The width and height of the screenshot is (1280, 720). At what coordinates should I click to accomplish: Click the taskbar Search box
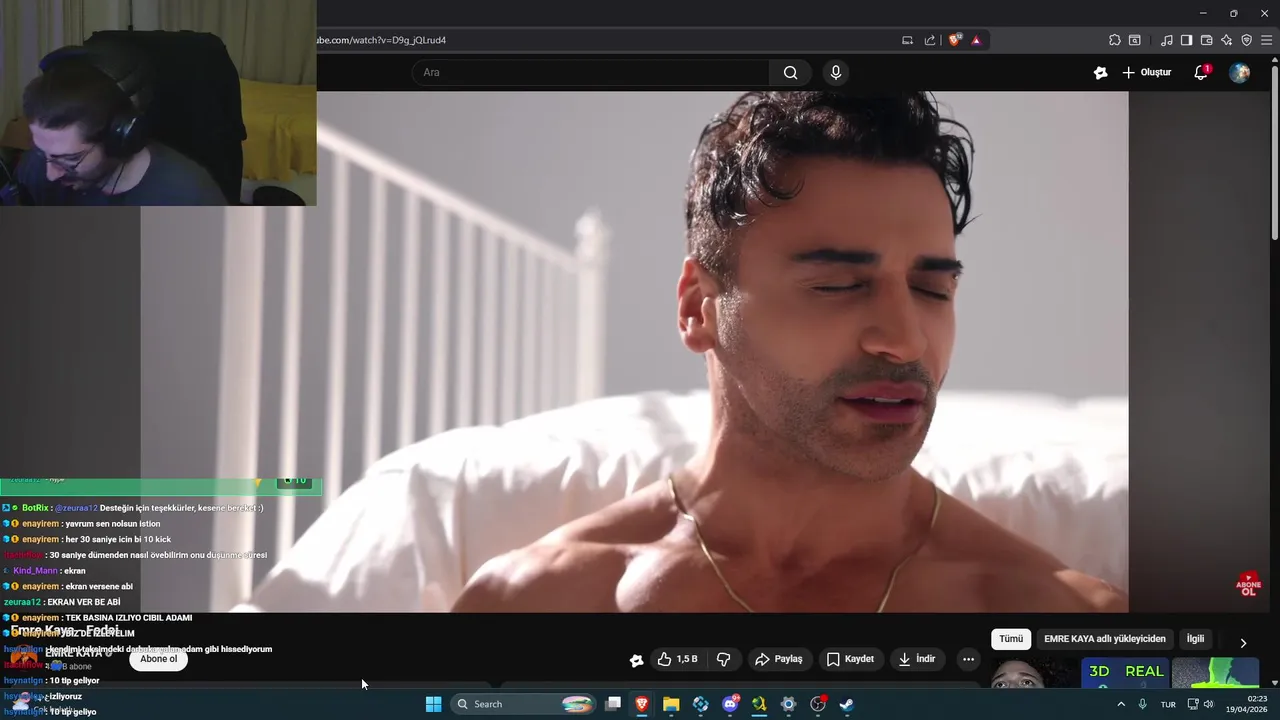(x=523, y=704)
